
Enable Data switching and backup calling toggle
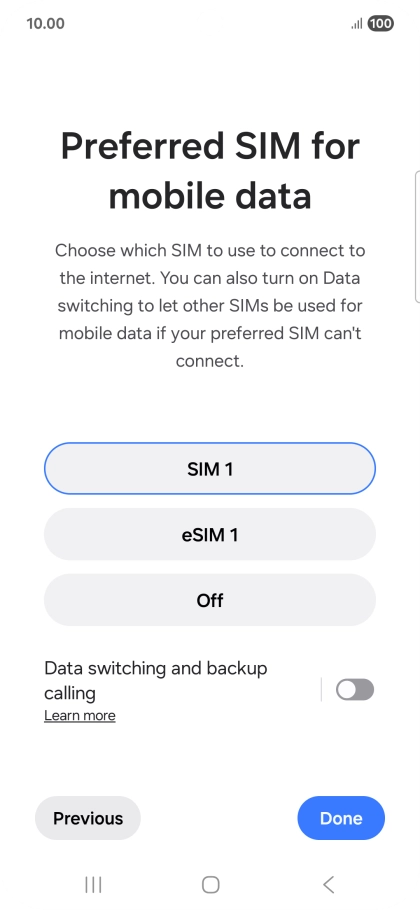(355, 690)
